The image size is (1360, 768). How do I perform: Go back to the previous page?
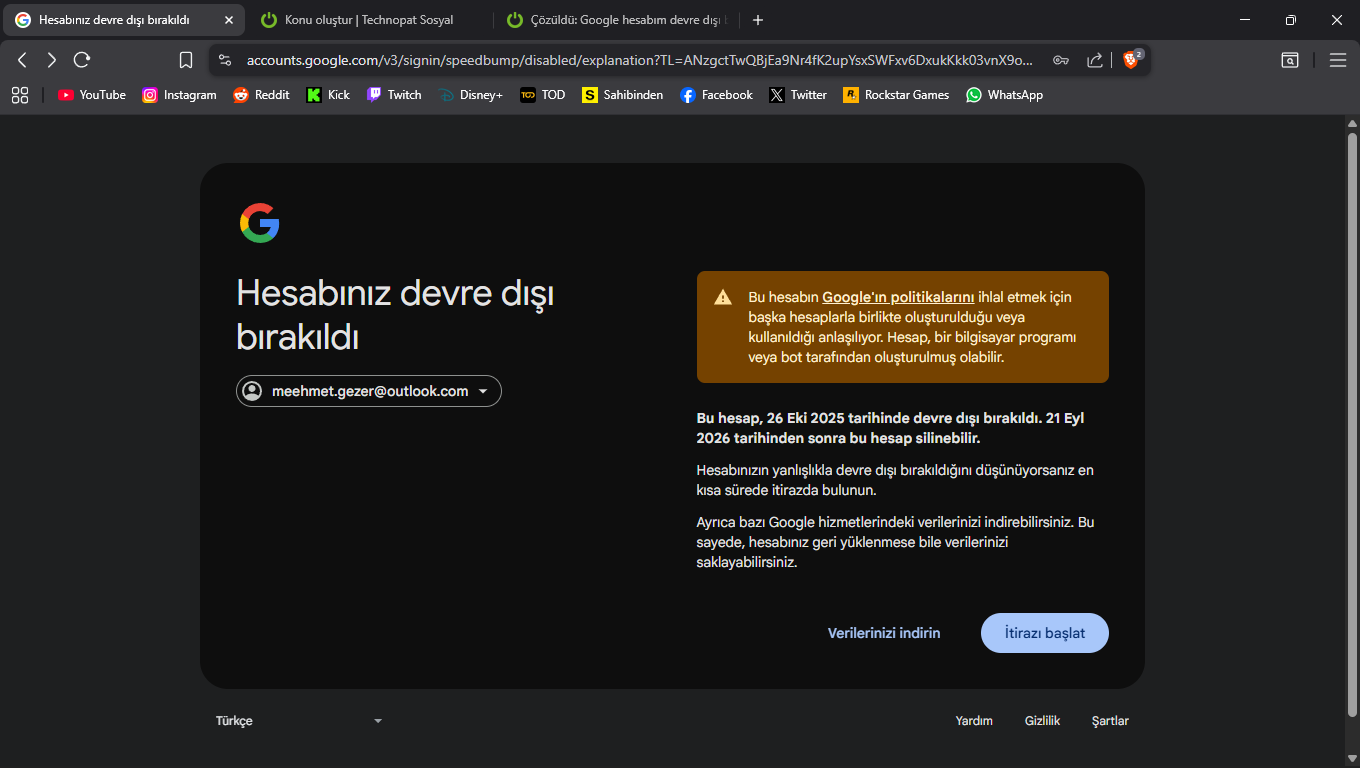click(x=23, y=60)
